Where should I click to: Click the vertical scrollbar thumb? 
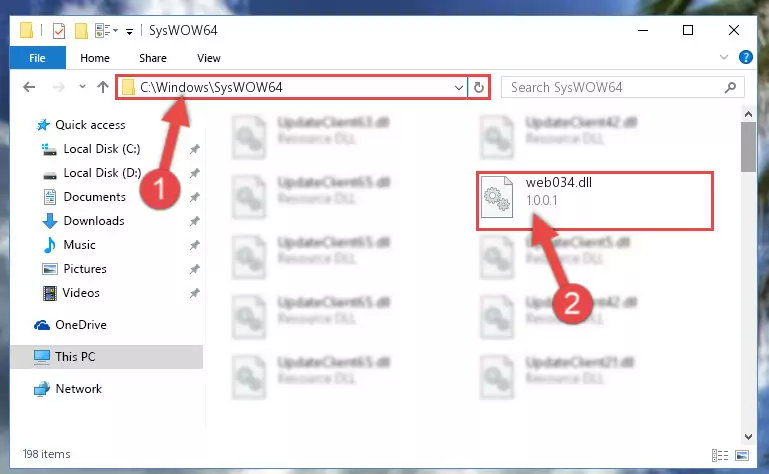(748, 147)
